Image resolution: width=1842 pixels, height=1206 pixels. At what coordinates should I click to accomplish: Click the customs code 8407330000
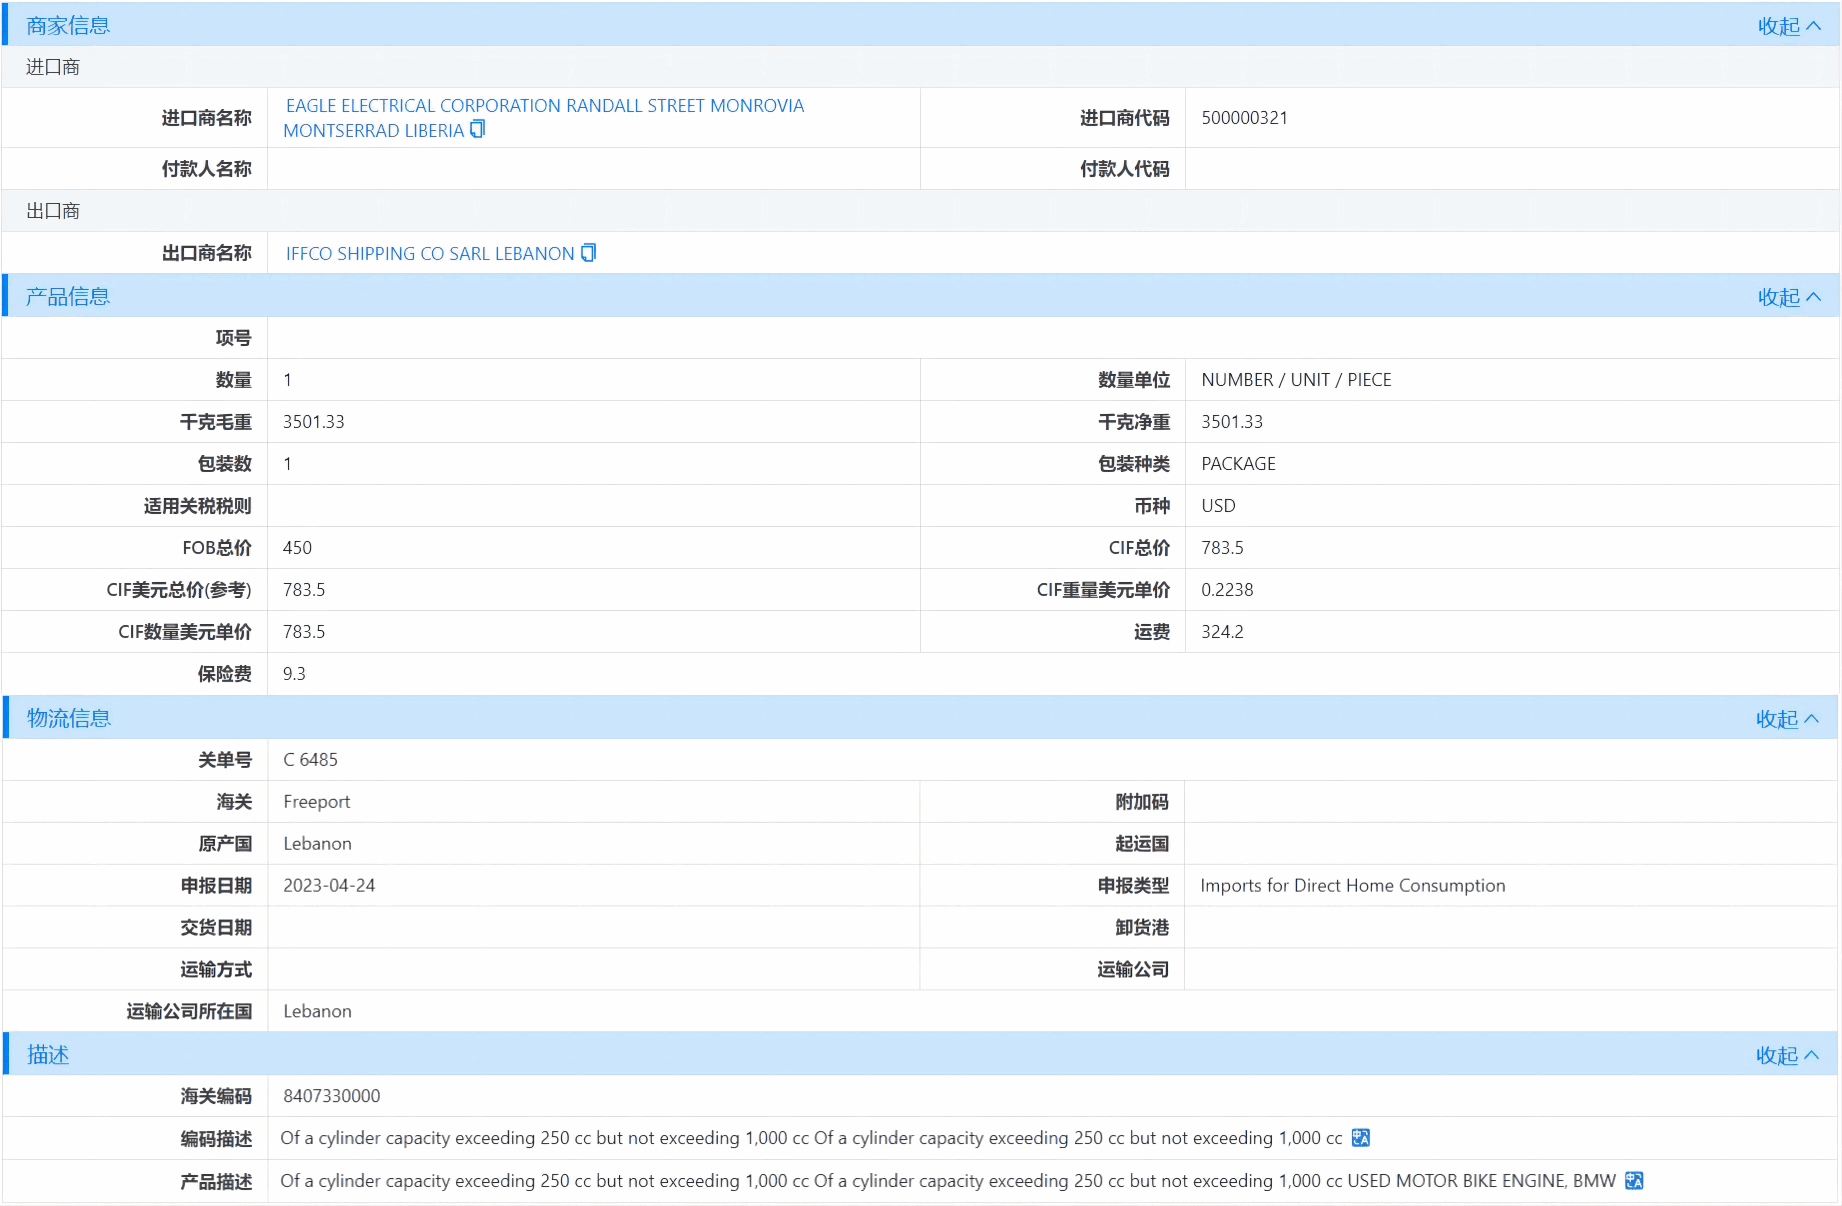pos(331,1096)
